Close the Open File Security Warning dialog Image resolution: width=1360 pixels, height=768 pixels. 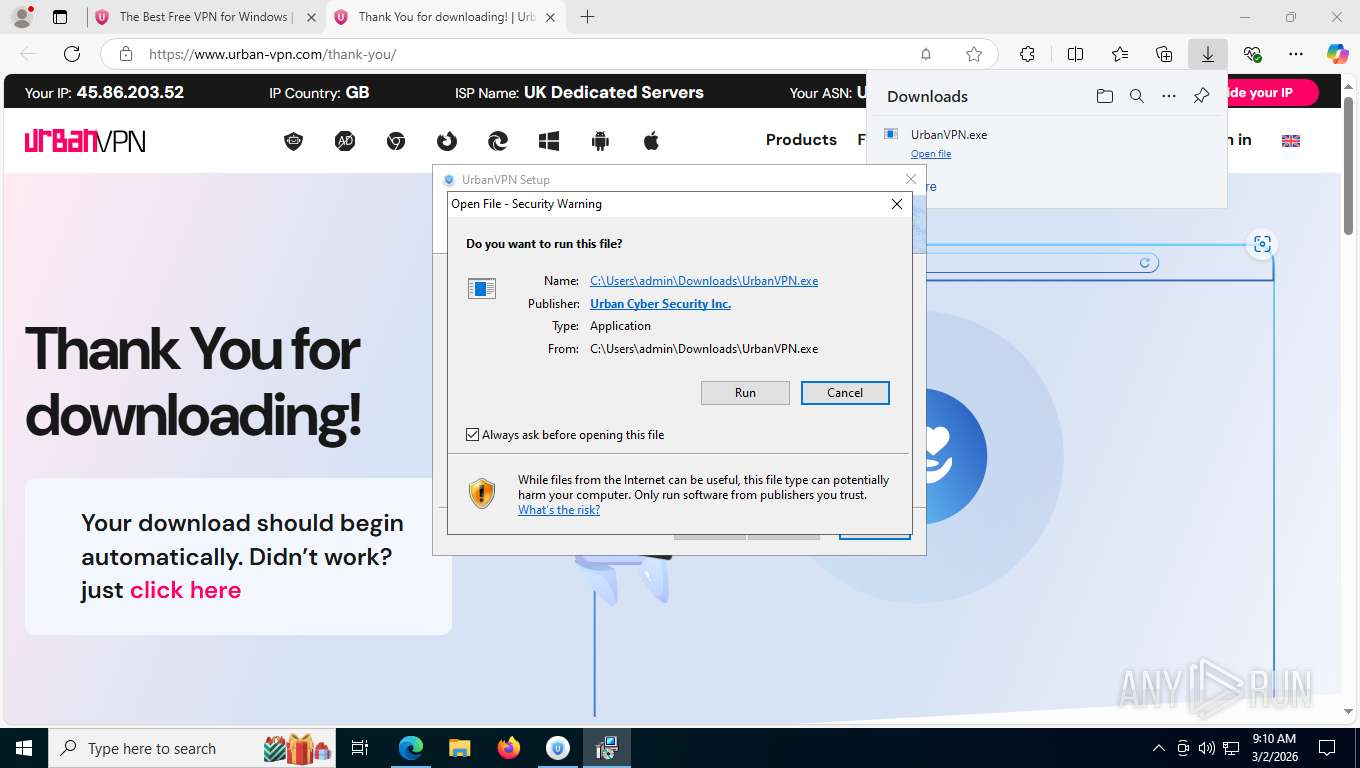pos(897,204)
